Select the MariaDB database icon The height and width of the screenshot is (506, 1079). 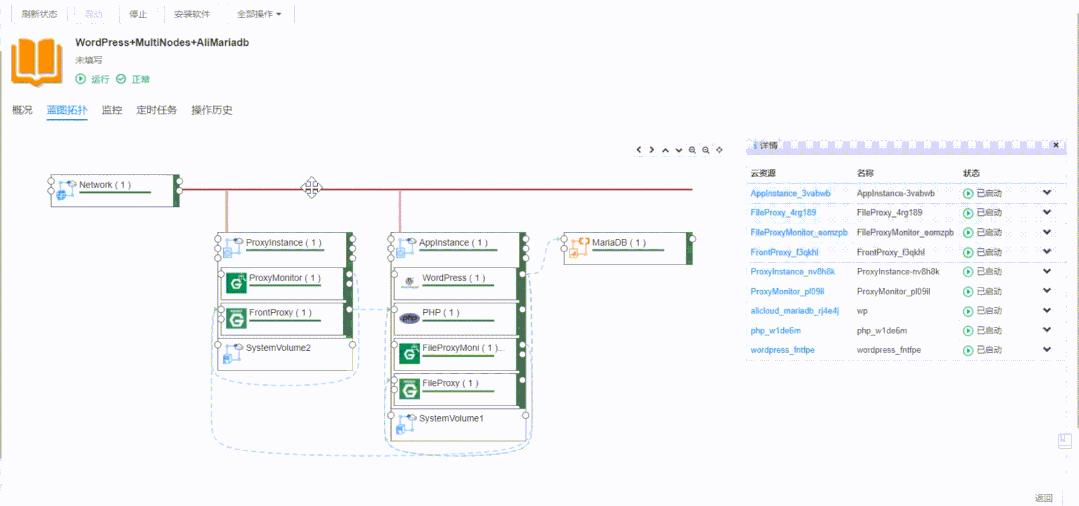pos(580,249)
